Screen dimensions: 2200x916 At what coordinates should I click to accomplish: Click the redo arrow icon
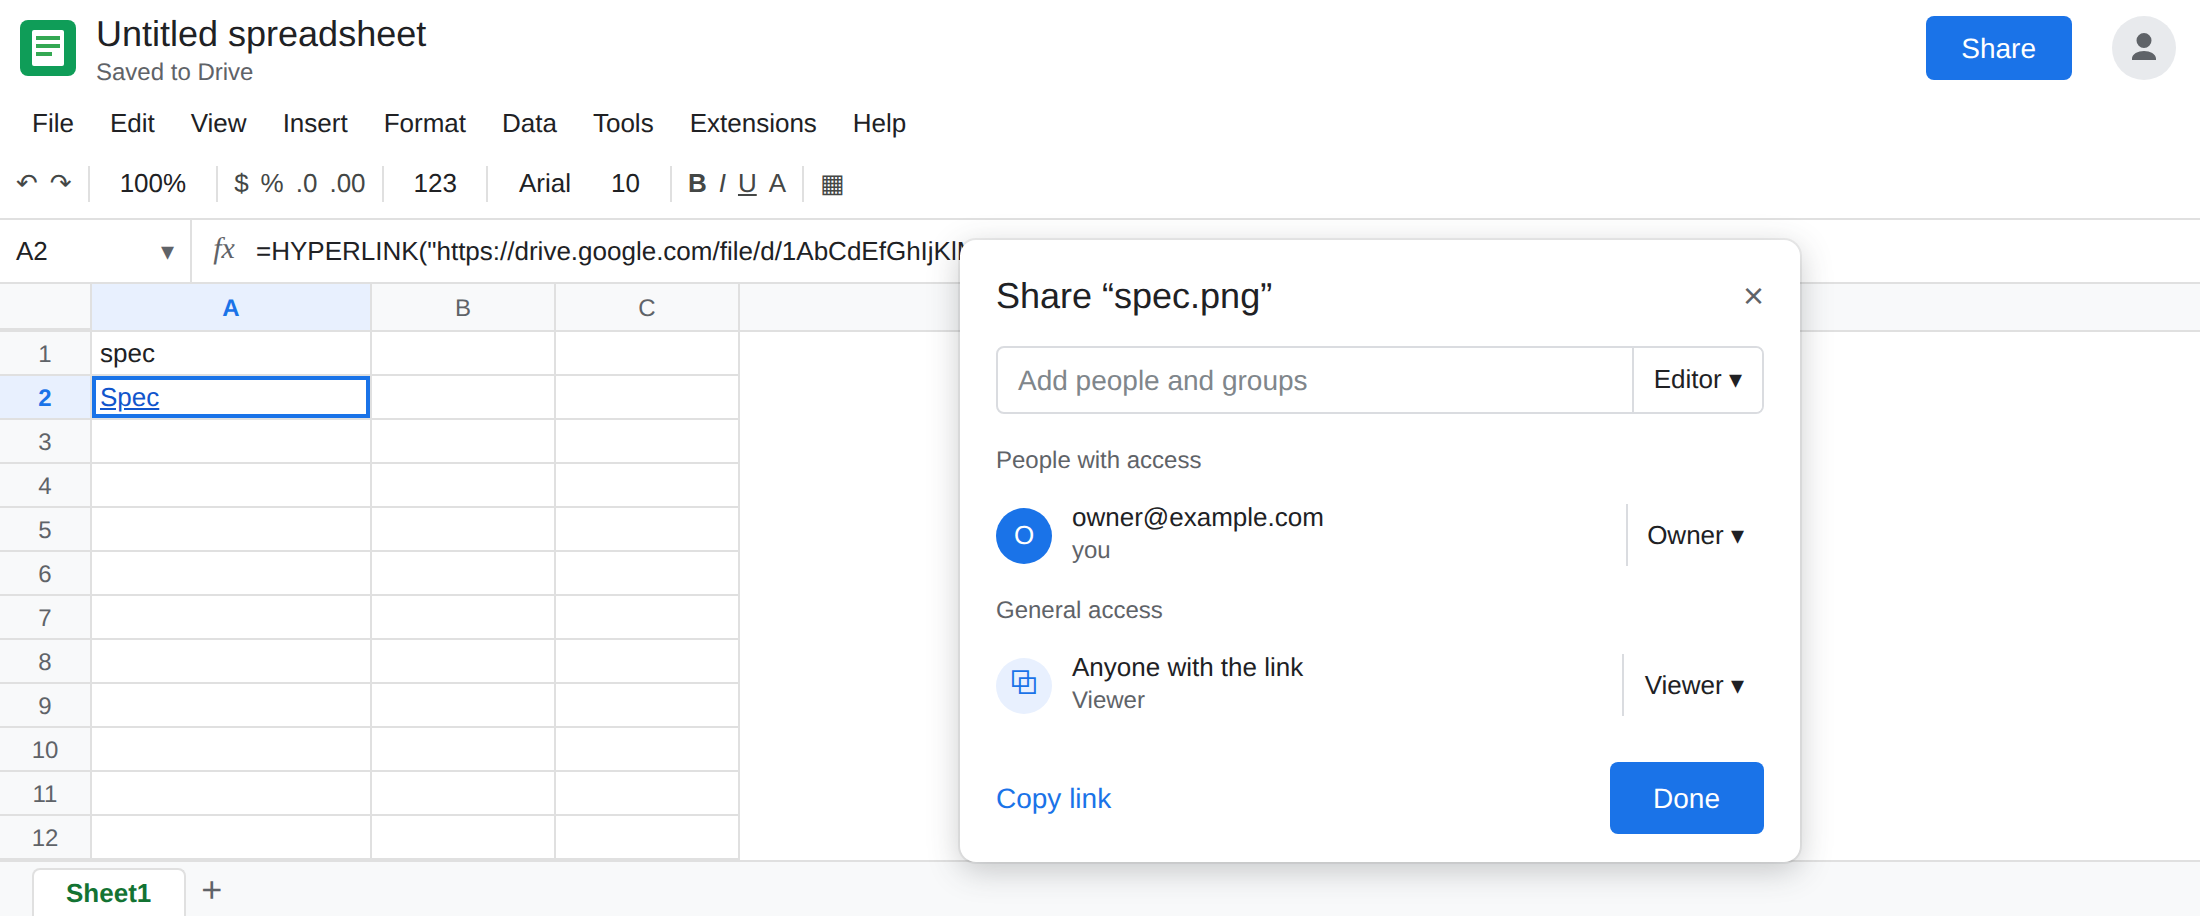[61, 183]
